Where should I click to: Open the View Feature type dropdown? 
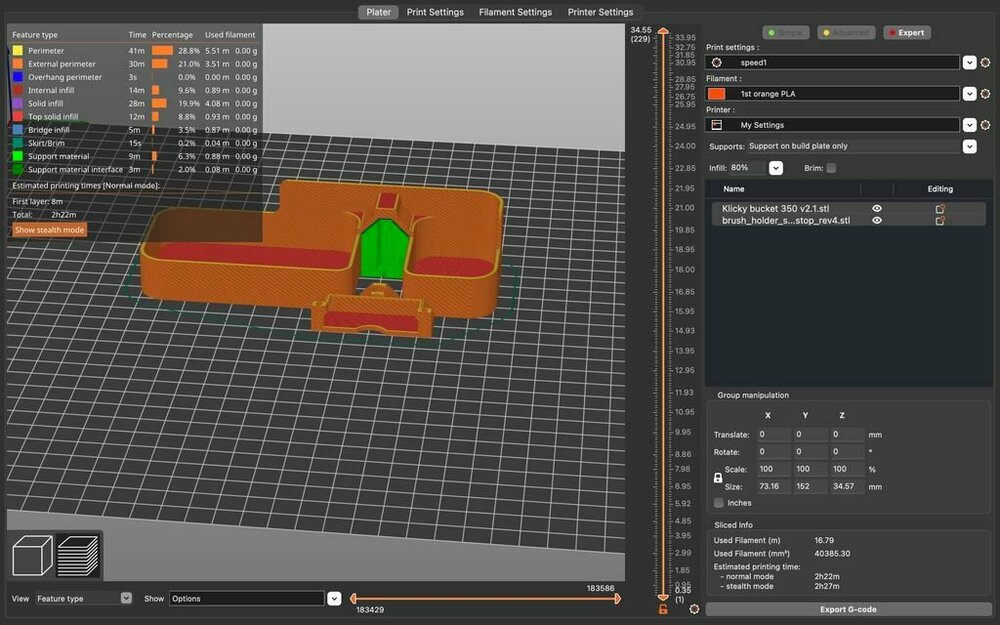[x=126, y=598]
